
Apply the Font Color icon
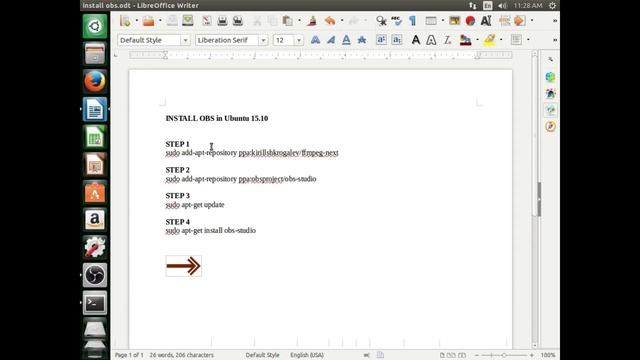465,40
